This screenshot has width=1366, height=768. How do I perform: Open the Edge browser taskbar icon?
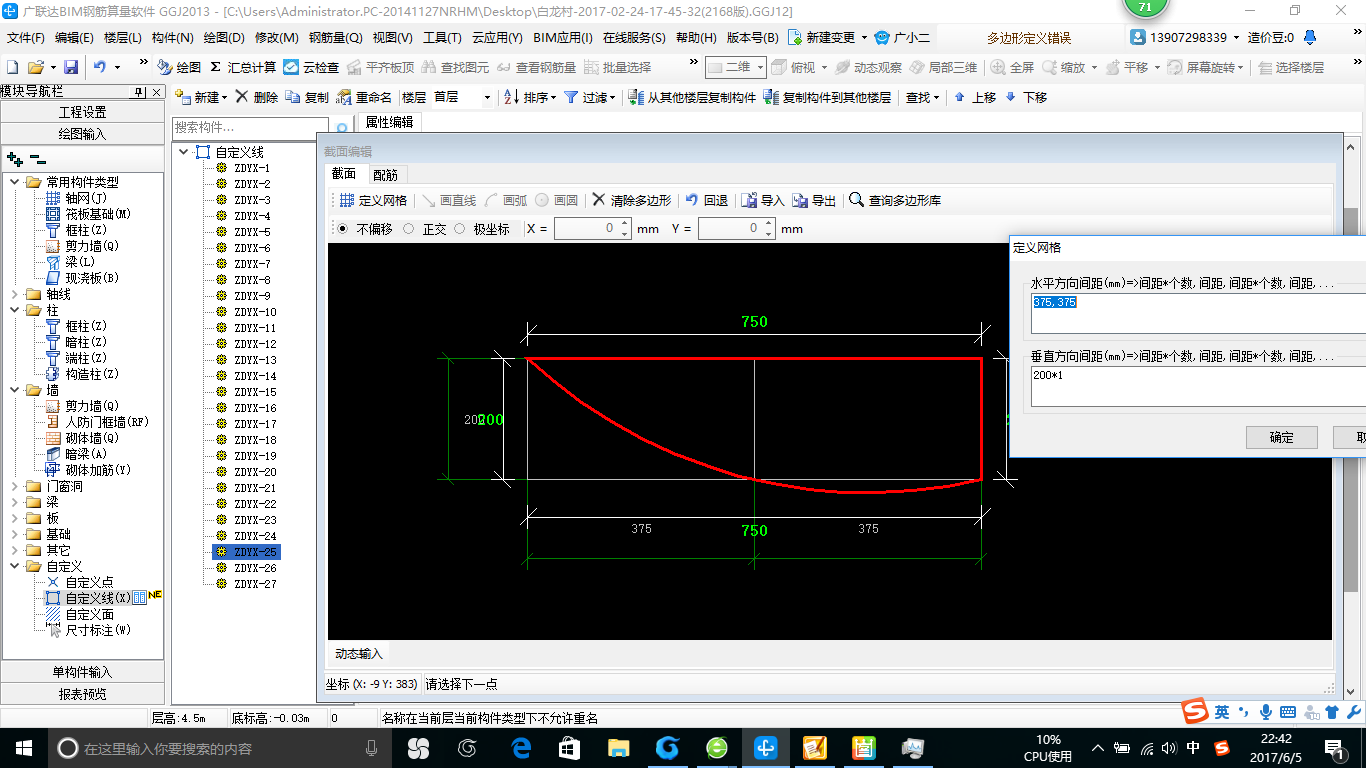(x=521, y=748)
